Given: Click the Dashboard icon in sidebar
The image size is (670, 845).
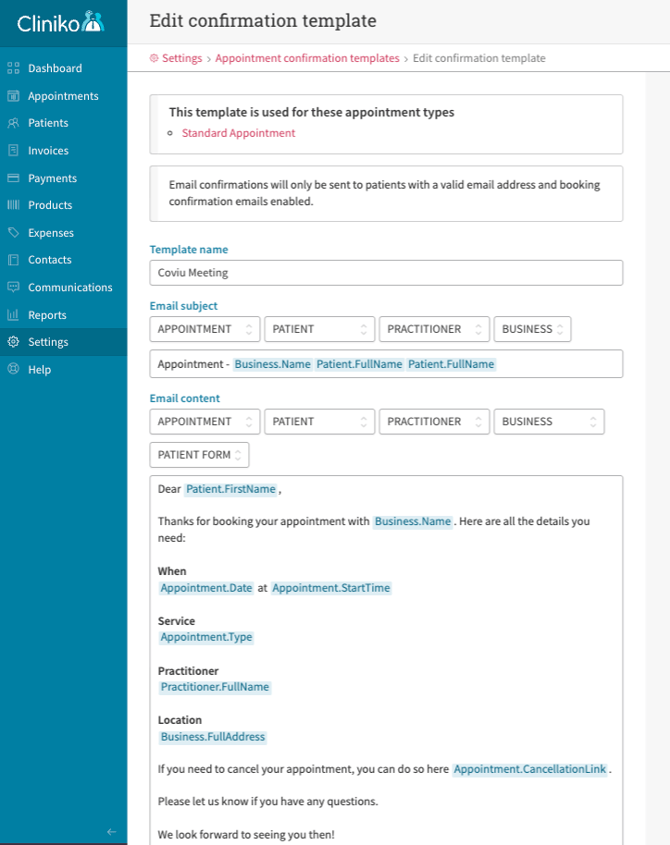Looking at the screenshot, I should 13,69.
